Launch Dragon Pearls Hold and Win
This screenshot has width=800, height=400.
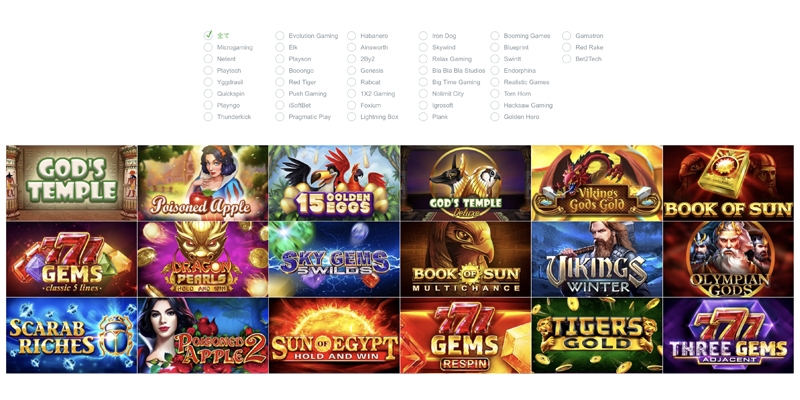203,259
